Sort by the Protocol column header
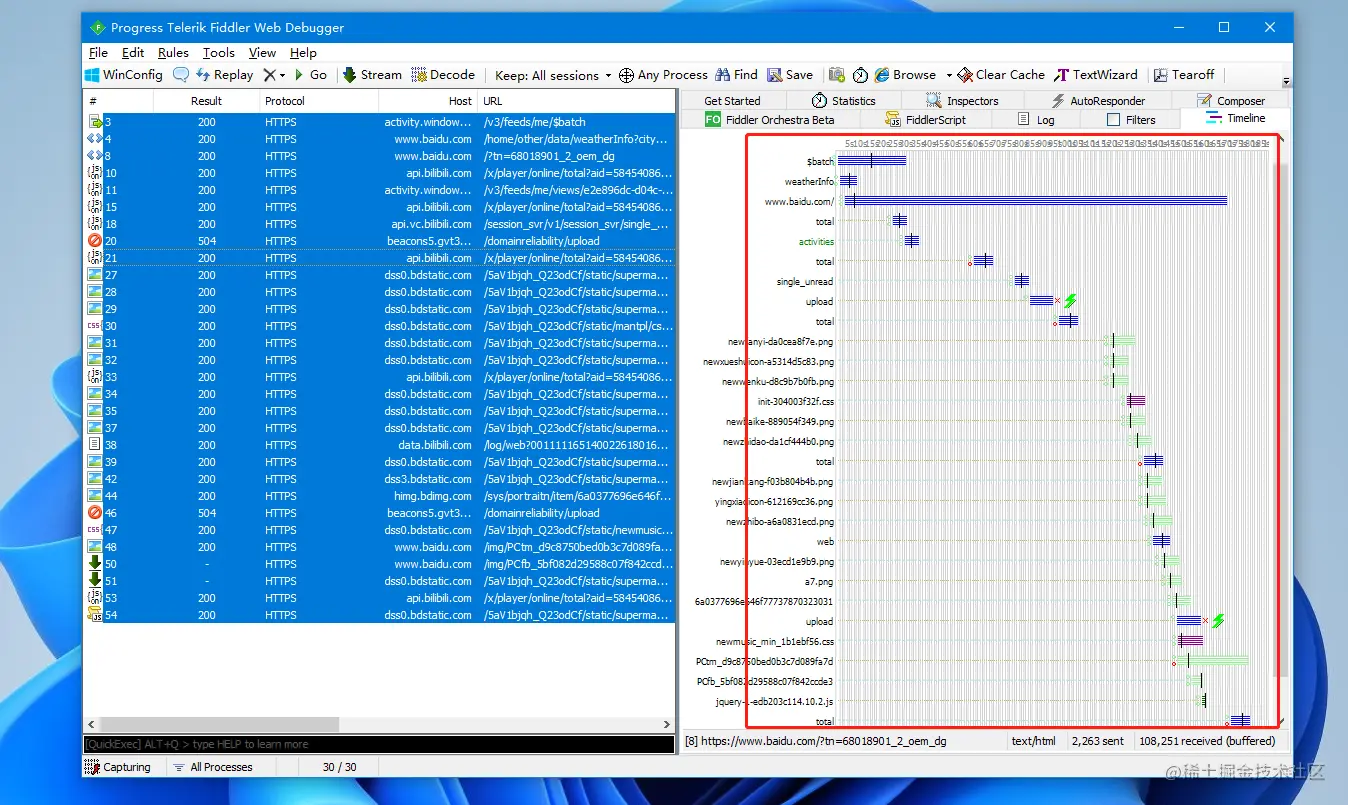 tap(318, 101)
